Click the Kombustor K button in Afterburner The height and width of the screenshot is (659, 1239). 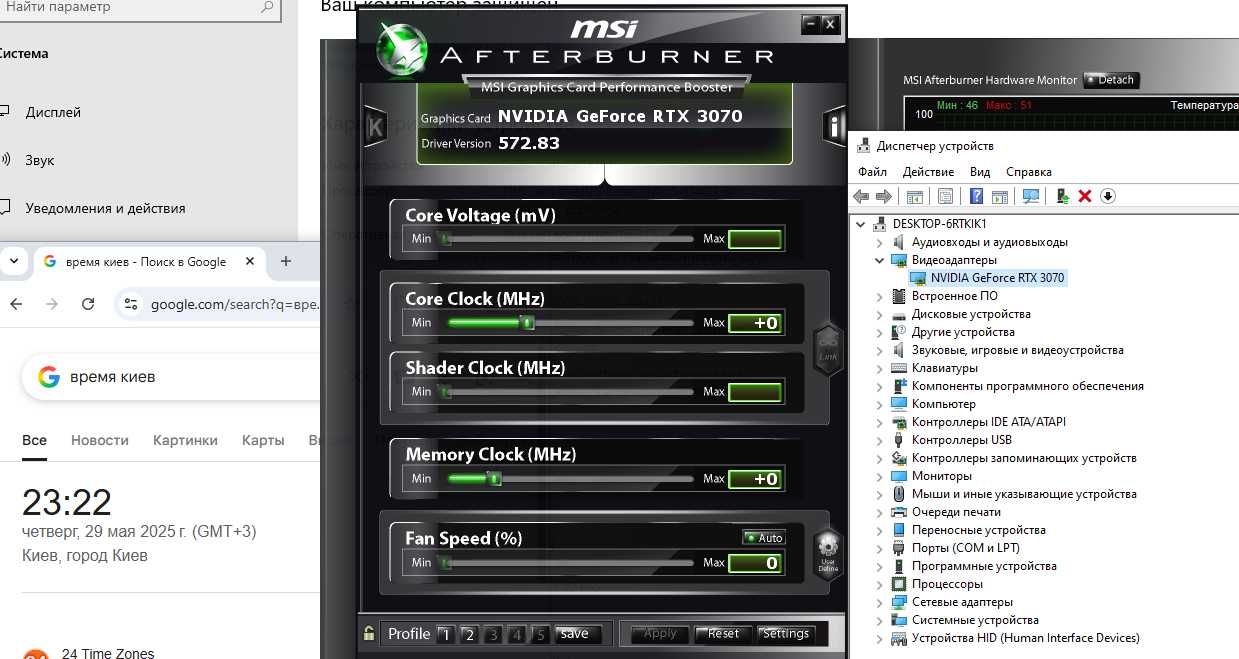375,126
